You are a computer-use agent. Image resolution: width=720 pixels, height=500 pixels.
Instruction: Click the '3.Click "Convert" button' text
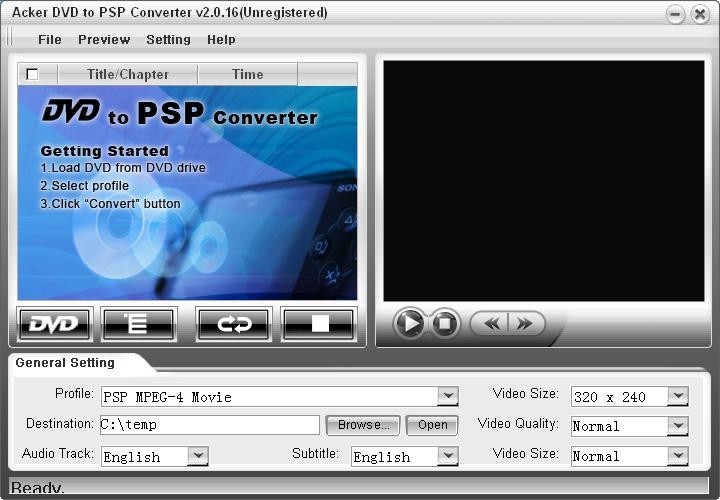click(x=110, y=203)
